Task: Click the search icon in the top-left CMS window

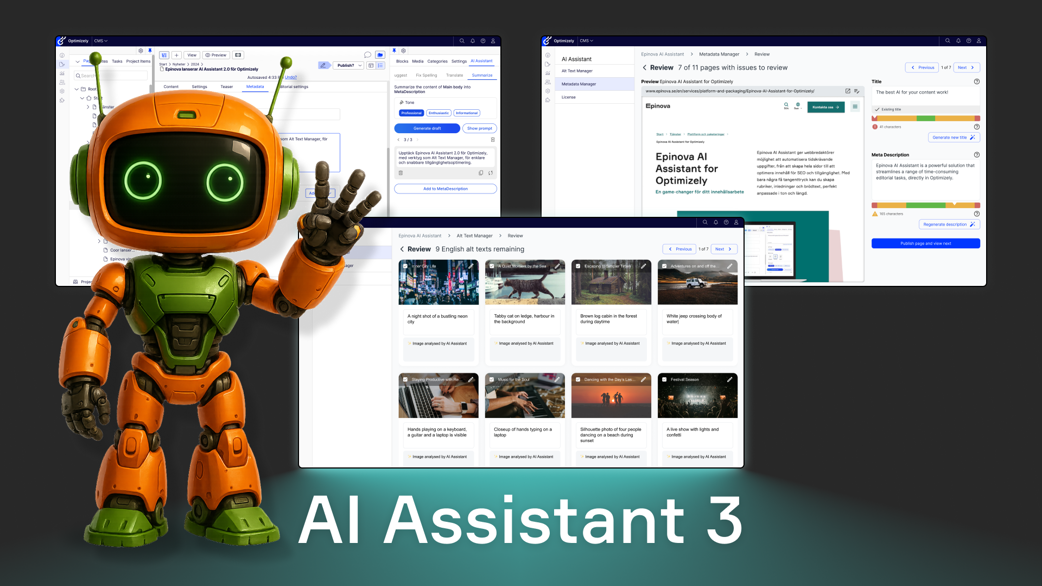Action: 462,41
